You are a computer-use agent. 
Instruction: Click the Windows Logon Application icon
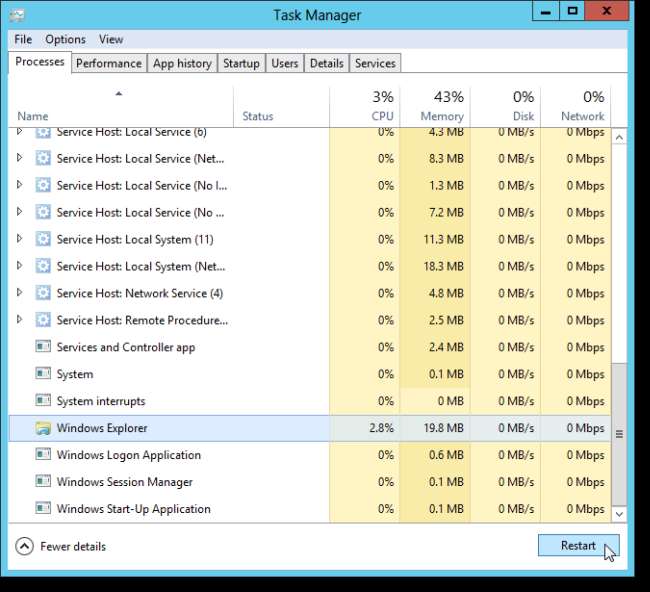tap(43, 455)
